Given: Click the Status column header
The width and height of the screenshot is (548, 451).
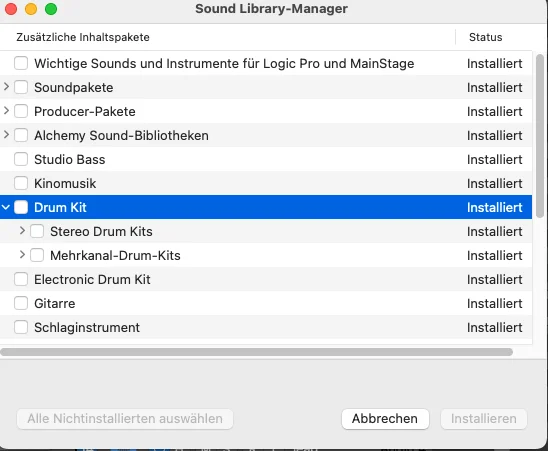Looking at the screenshot, I should click(485, 37).
